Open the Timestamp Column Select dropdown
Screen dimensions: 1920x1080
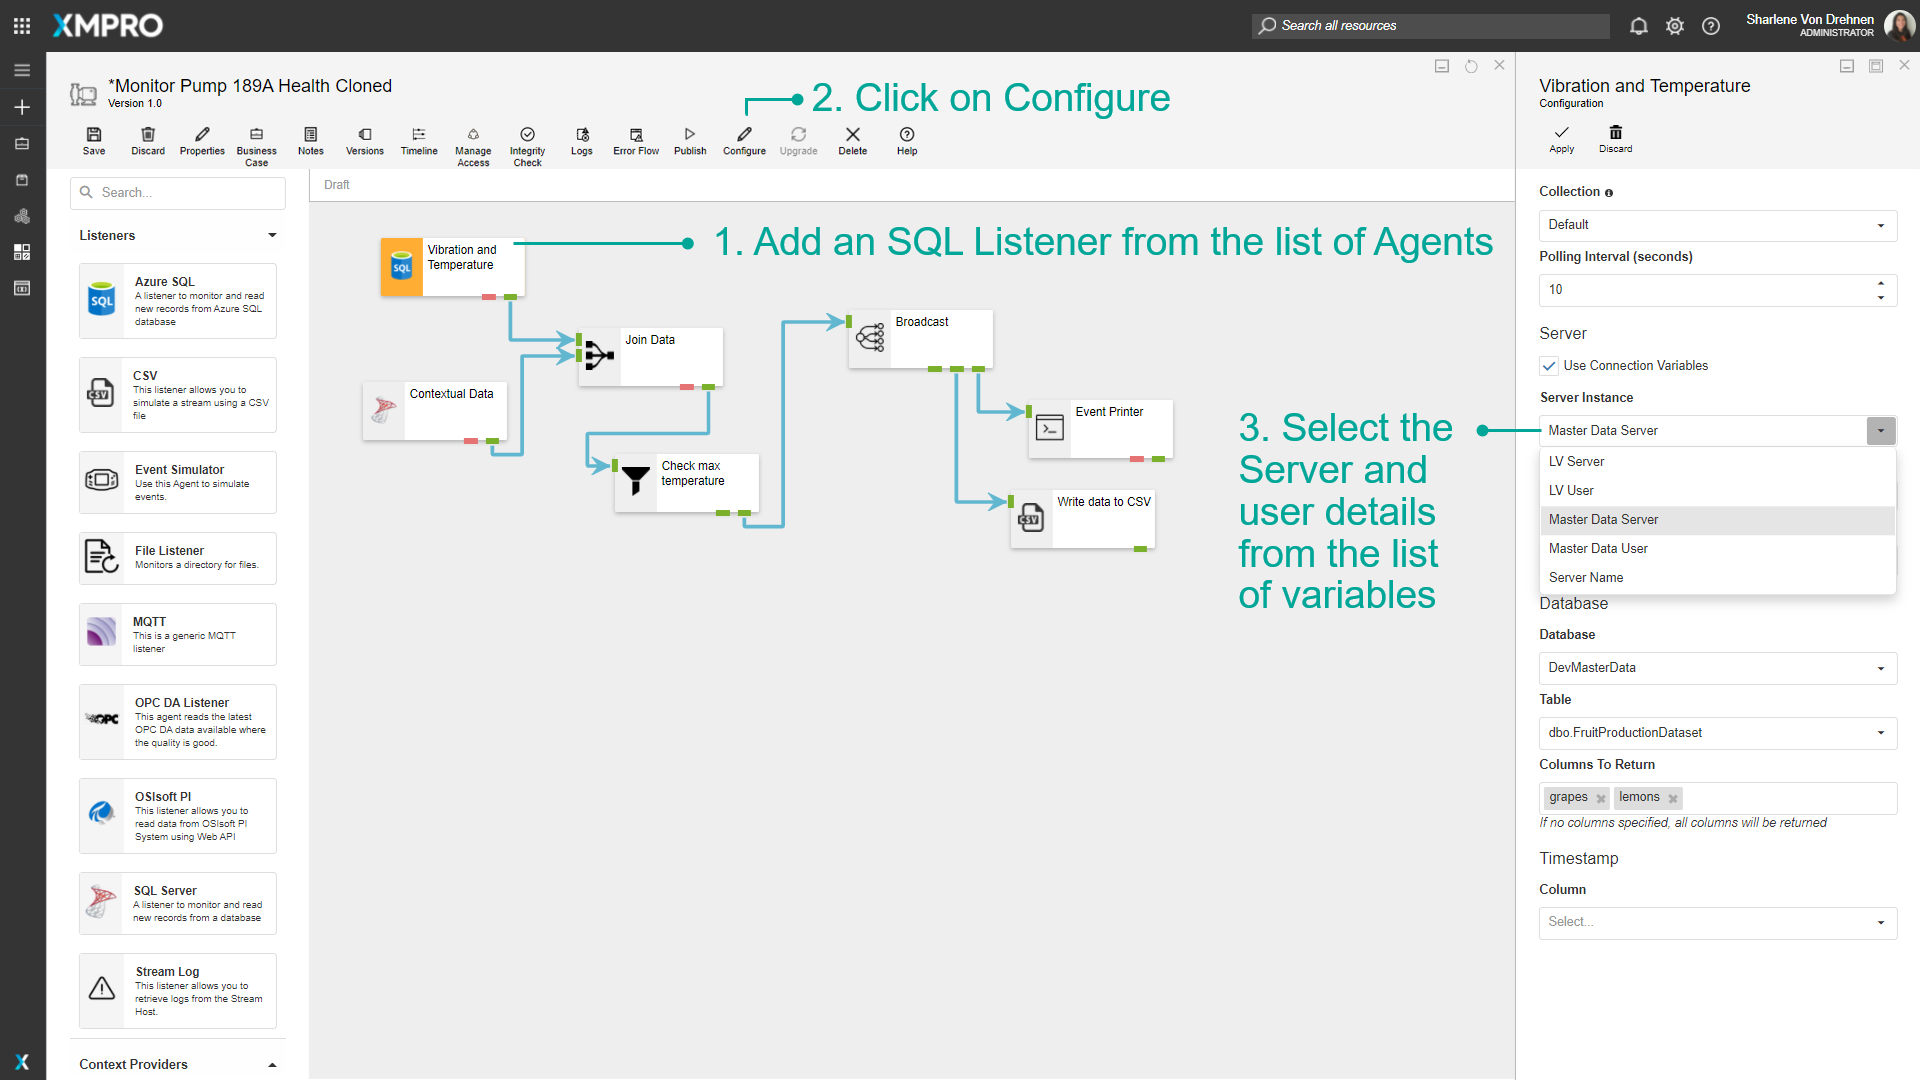click(x=1717, y=922)
